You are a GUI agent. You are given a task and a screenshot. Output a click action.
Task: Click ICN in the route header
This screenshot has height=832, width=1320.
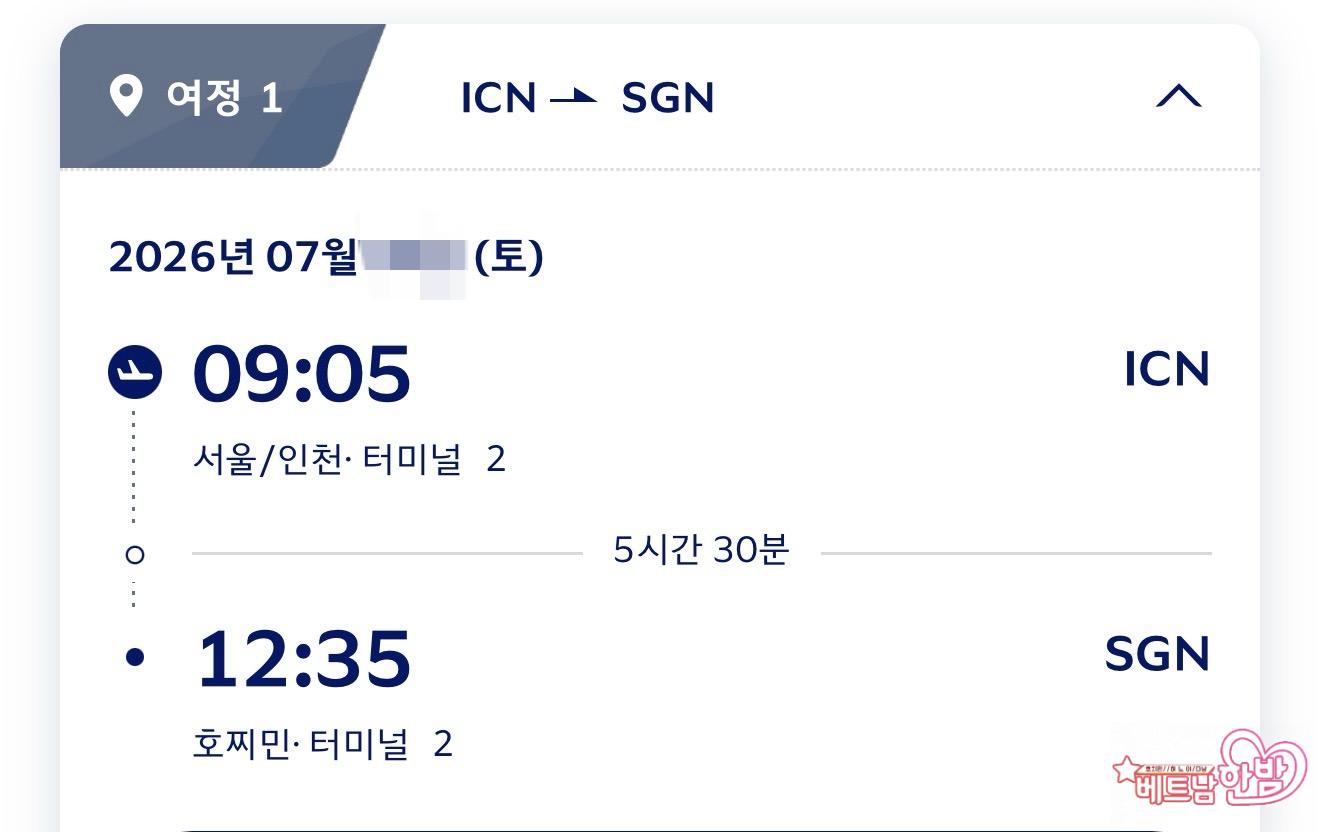point(498,98)
